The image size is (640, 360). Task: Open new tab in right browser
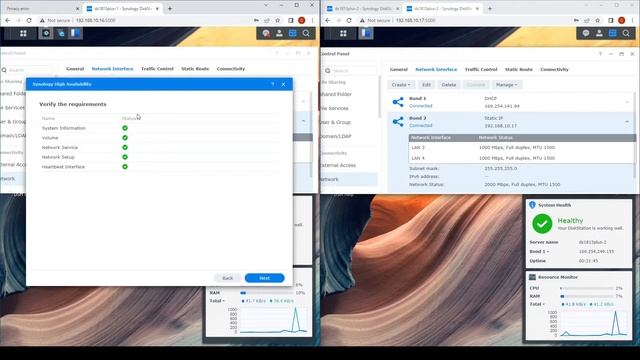(490, 9)
